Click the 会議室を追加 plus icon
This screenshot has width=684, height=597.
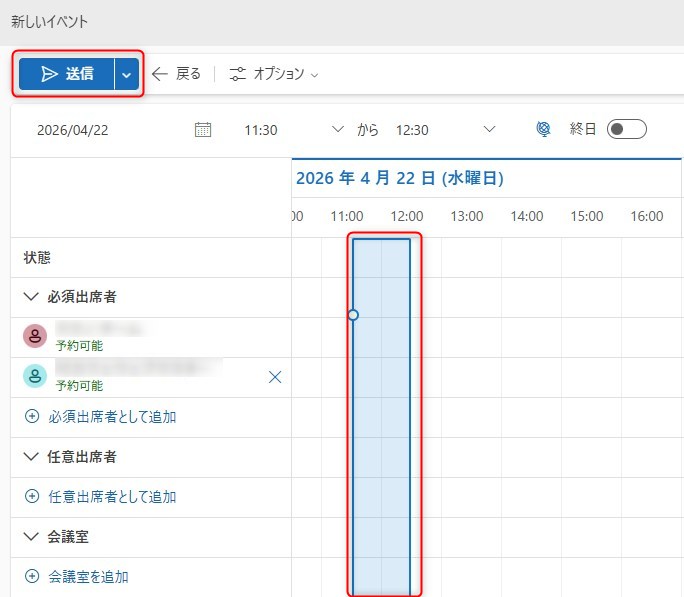tap(32, 577)
